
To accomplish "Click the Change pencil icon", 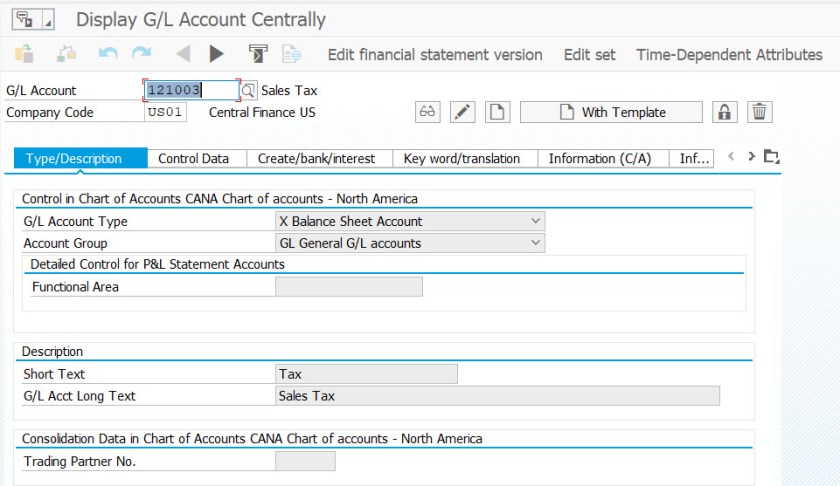I will click(x=461, y=112).
